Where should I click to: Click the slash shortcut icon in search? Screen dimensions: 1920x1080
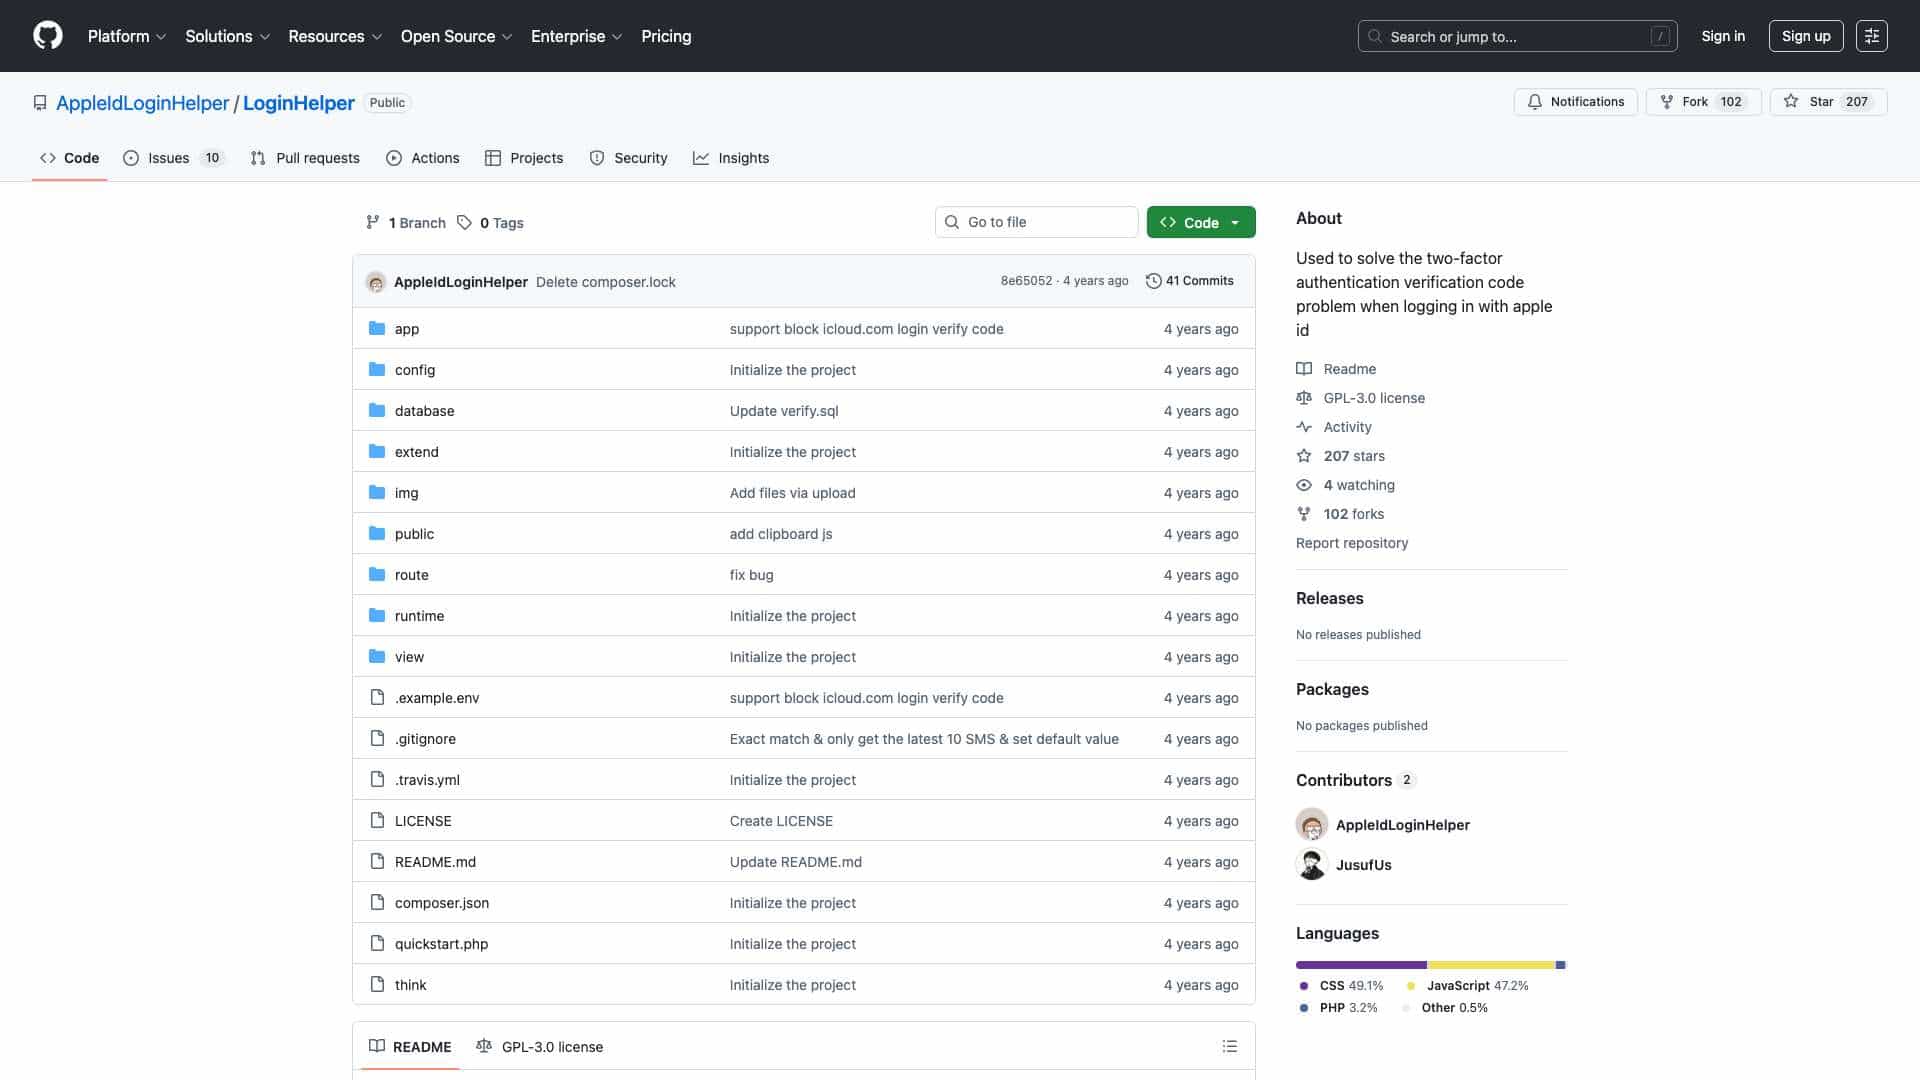tap(1660, 36)
